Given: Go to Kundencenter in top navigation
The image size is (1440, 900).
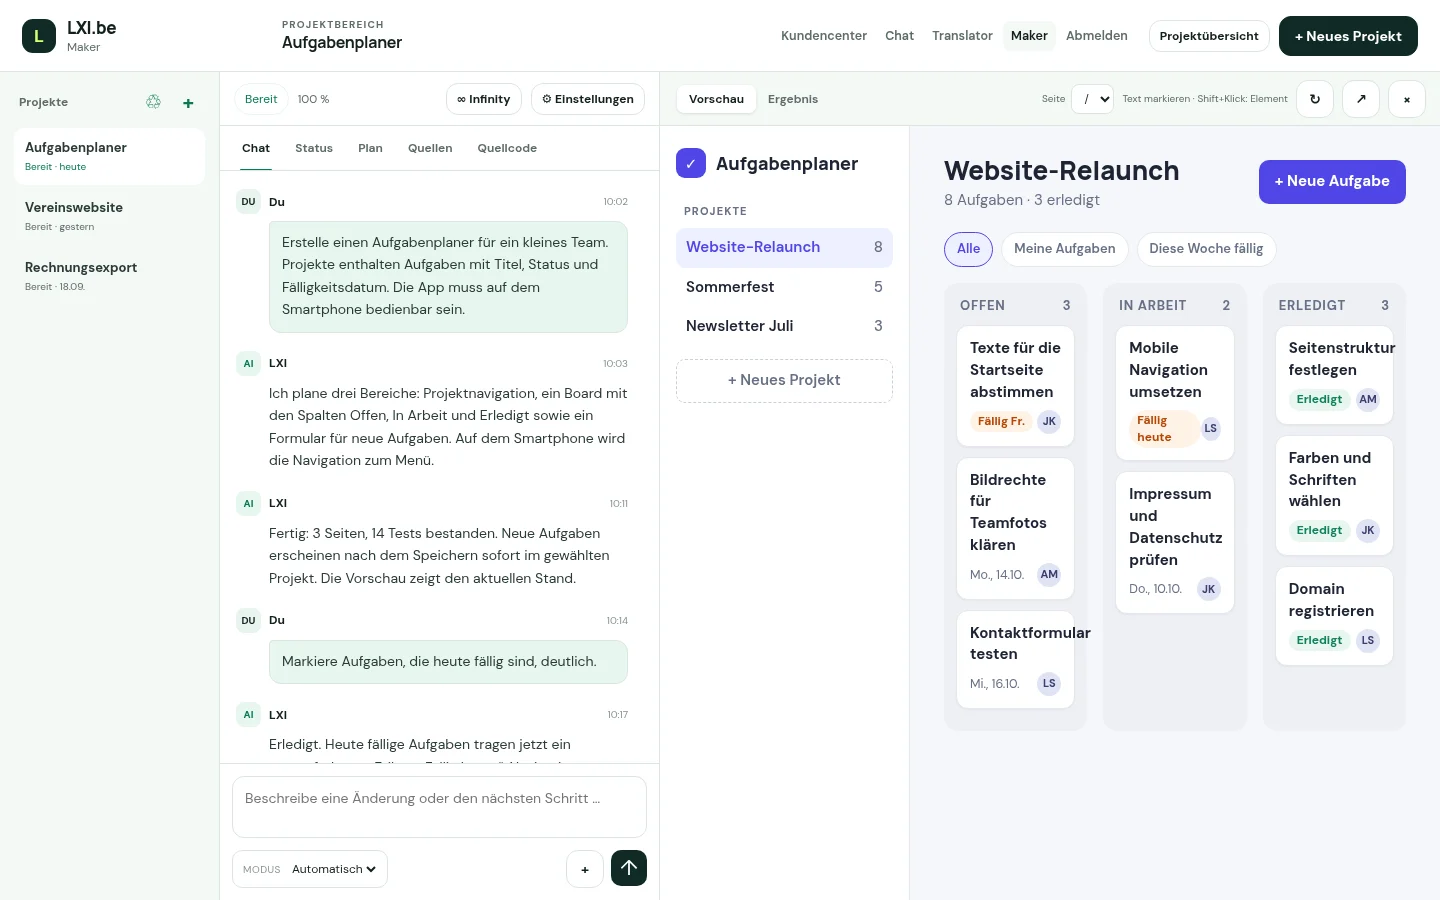Looking at the screenshot, I should [x=824, y=36].
